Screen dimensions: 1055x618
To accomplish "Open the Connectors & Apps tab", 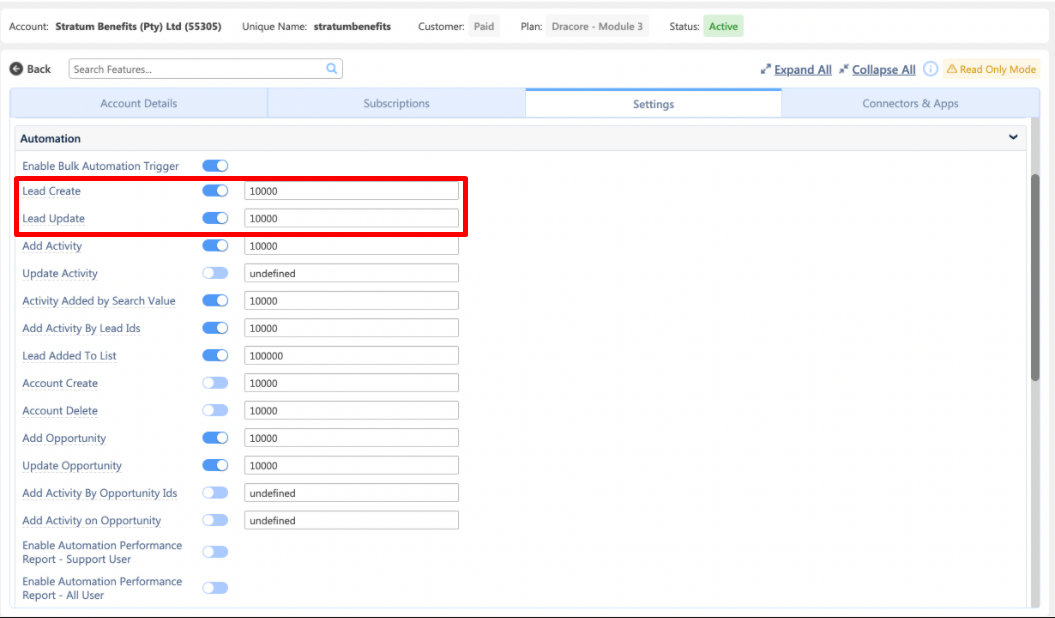I will coord(910,104).
